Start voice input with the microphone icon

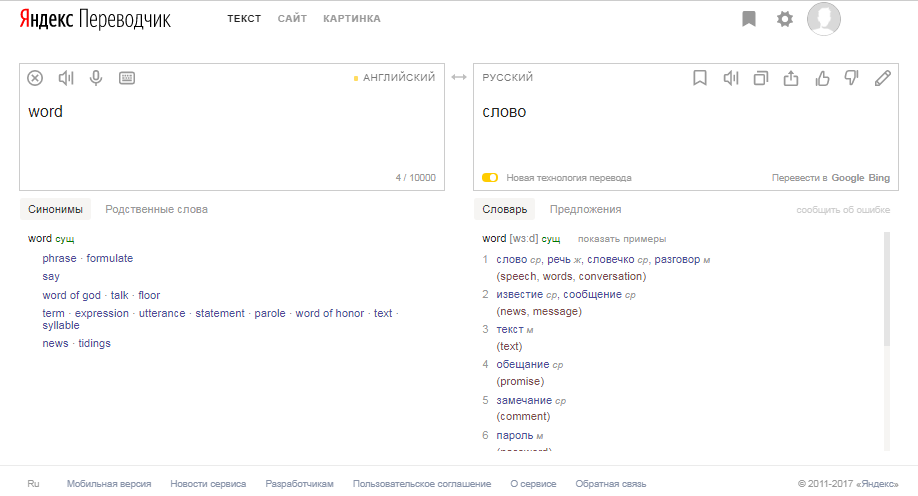96,78
